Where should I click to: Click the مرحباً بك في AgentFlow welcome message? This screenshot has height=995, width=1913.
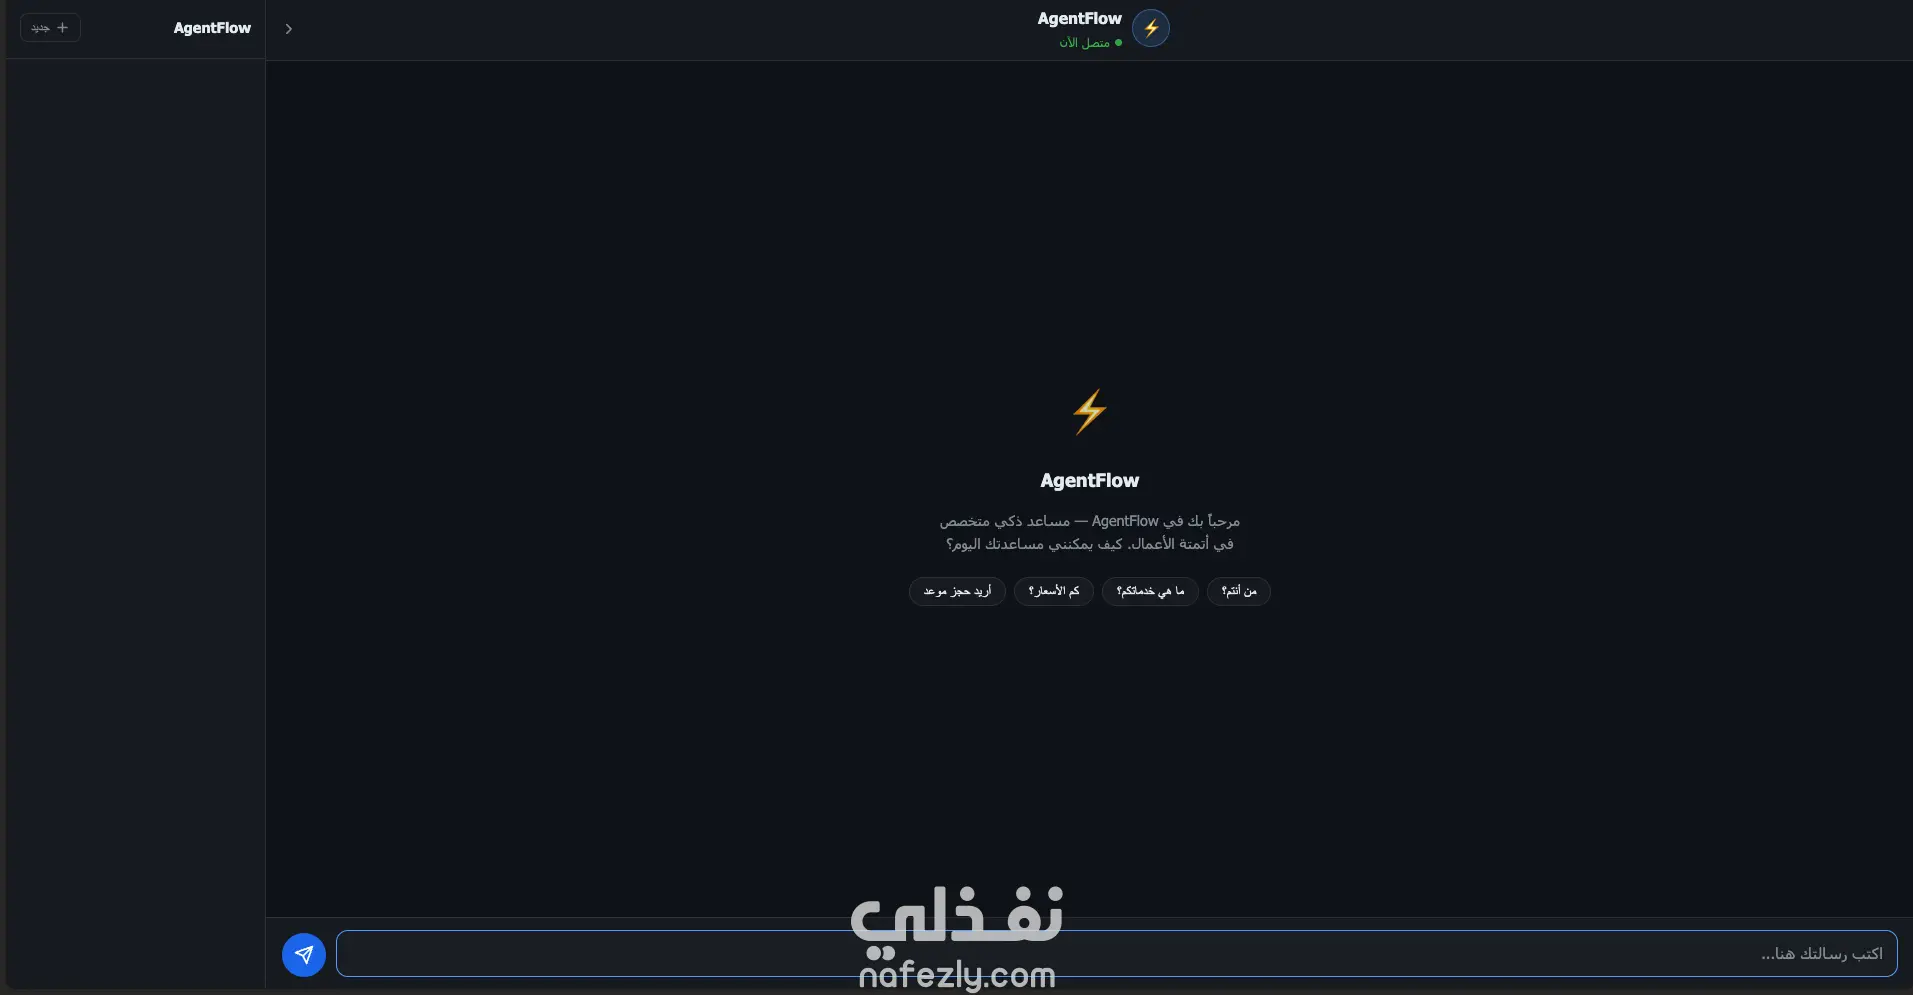1090,532
